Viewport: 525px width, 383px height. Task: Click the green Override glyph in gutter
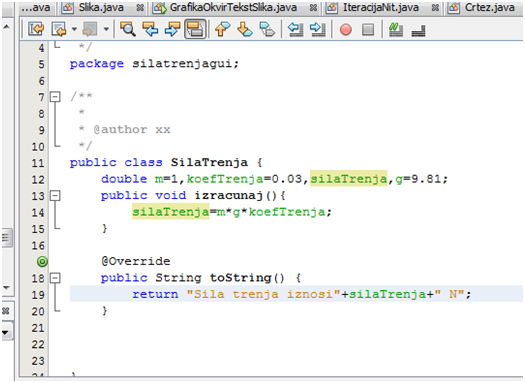(x=42, y=261)
